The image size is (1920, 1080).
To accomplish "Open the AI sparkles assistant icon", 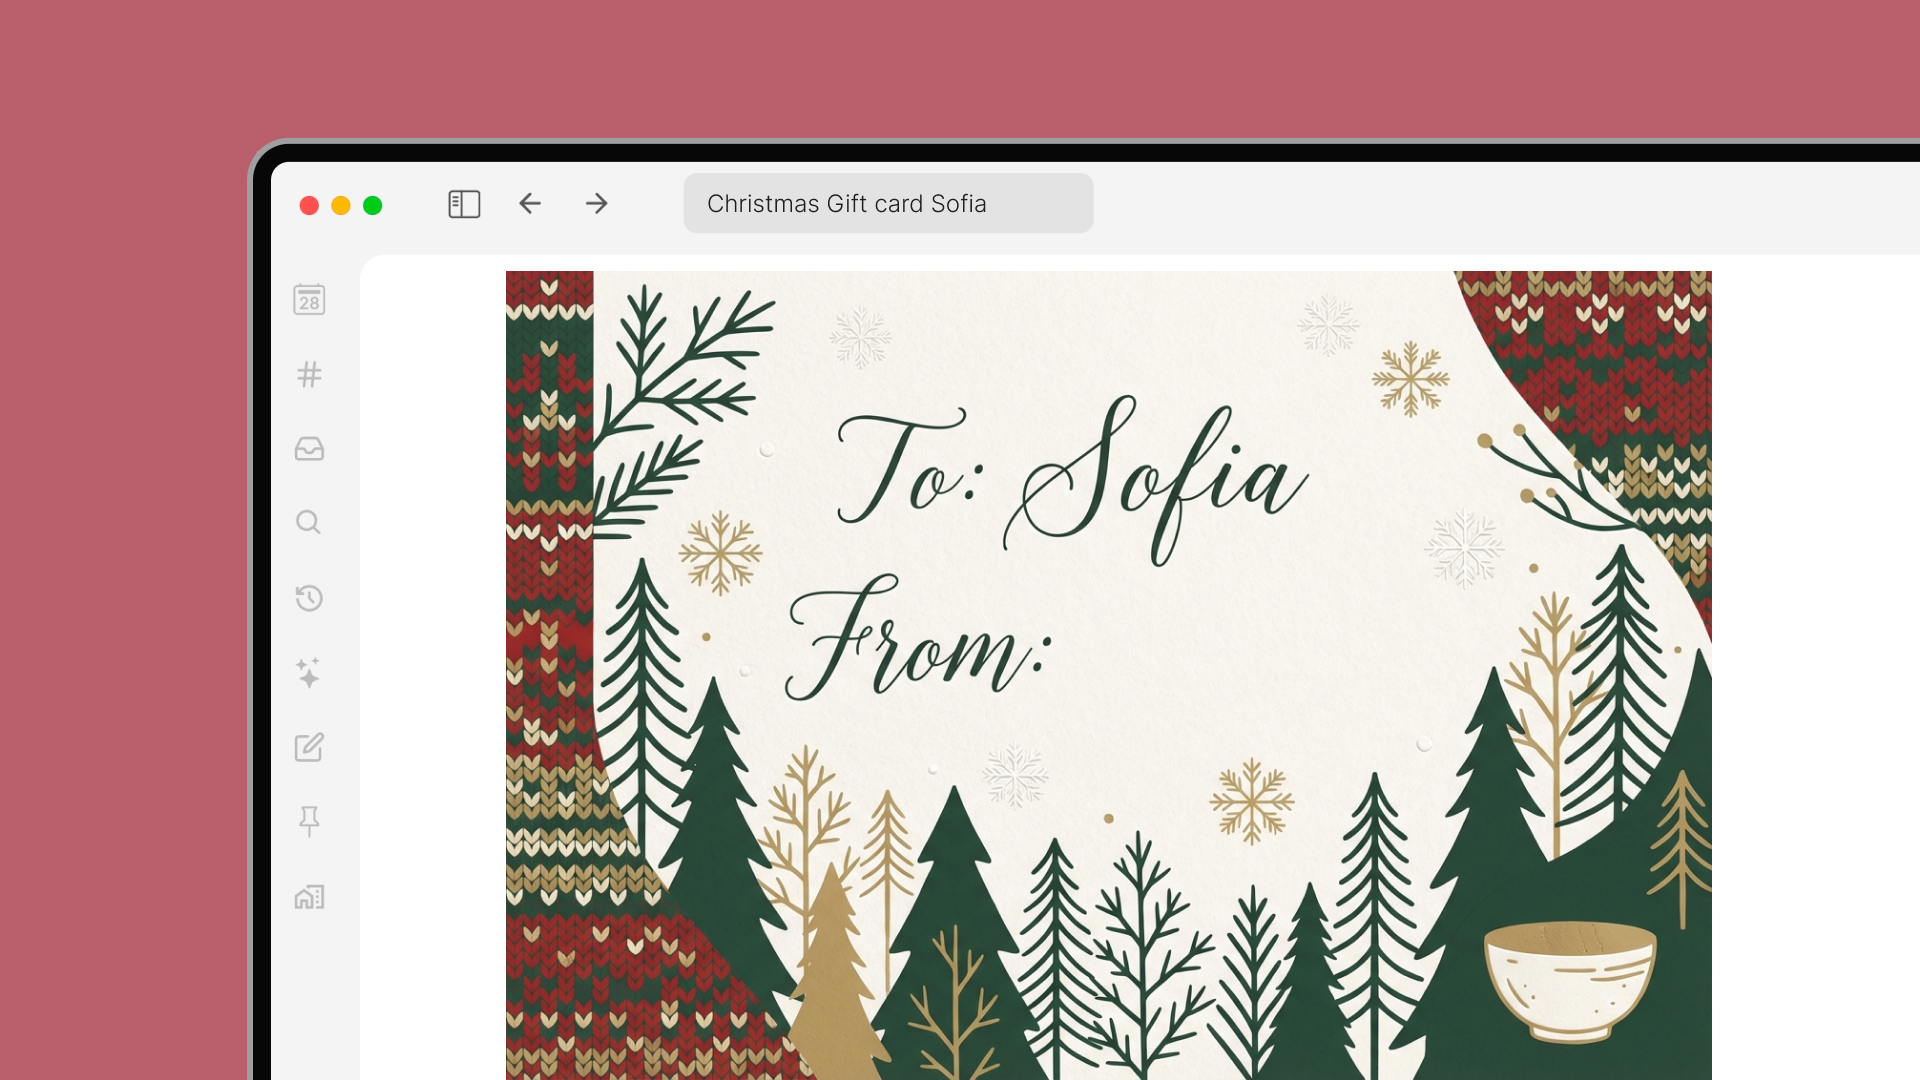I will pyautogui.click(x=309, y=673).
